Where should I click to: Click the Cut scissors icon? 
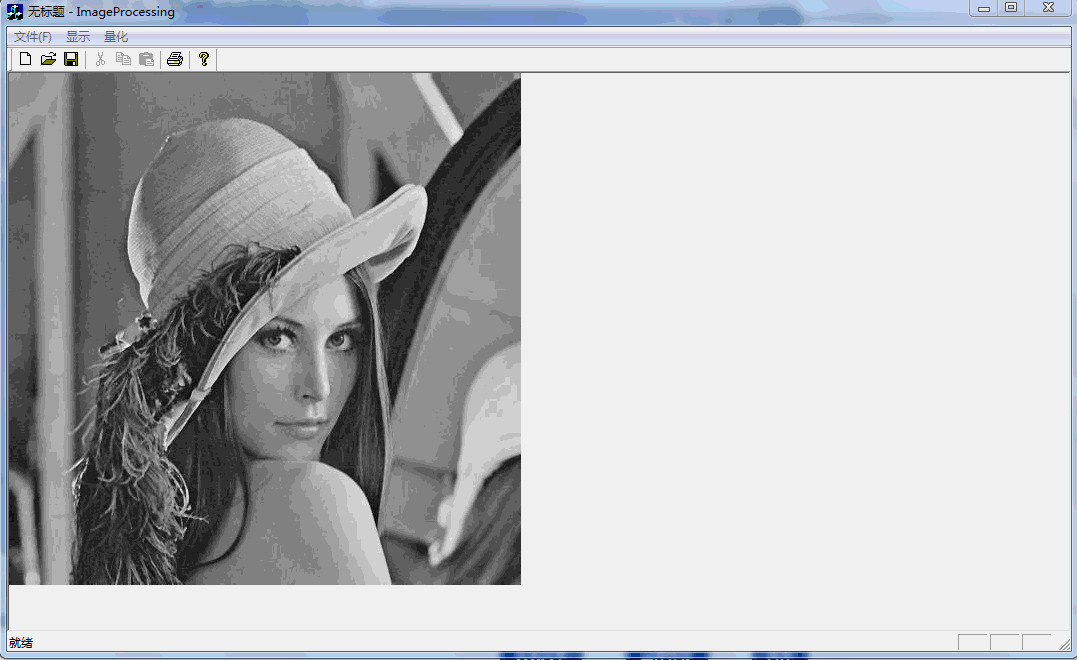click(100, 59)
